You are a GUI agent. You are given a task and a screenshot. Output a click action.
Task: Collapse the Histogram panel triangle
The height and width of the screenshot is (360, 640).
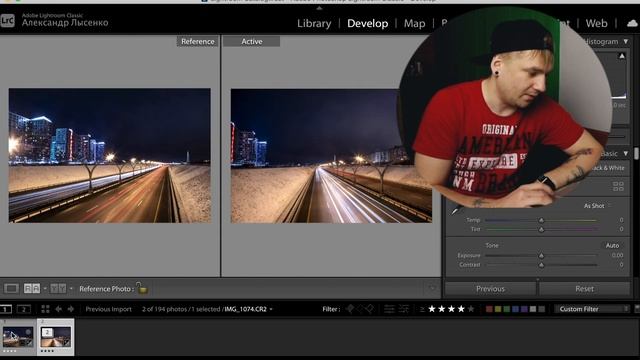tap(625, 42)
